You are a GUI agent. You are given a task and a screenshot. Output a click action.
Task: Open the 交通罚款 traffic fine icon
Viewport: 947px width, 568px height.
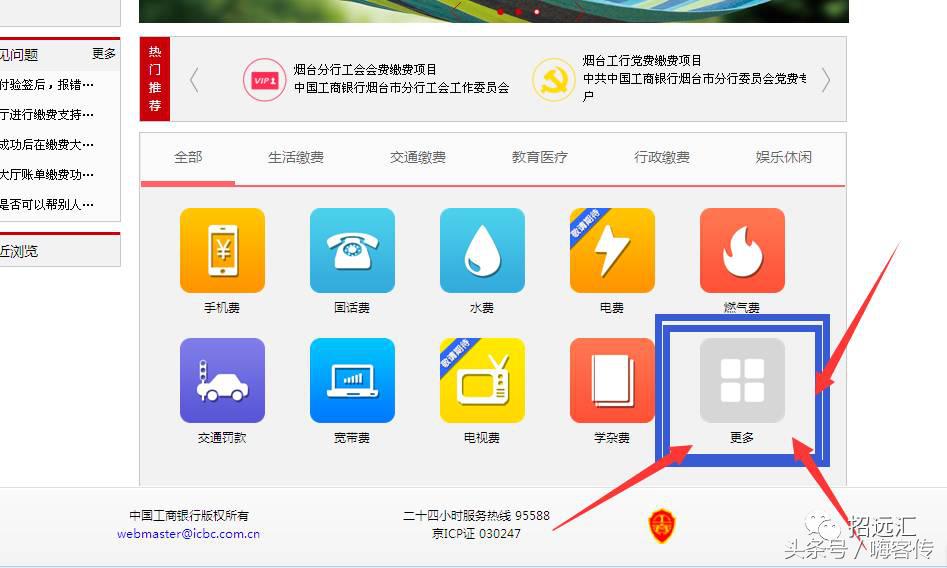222,381
